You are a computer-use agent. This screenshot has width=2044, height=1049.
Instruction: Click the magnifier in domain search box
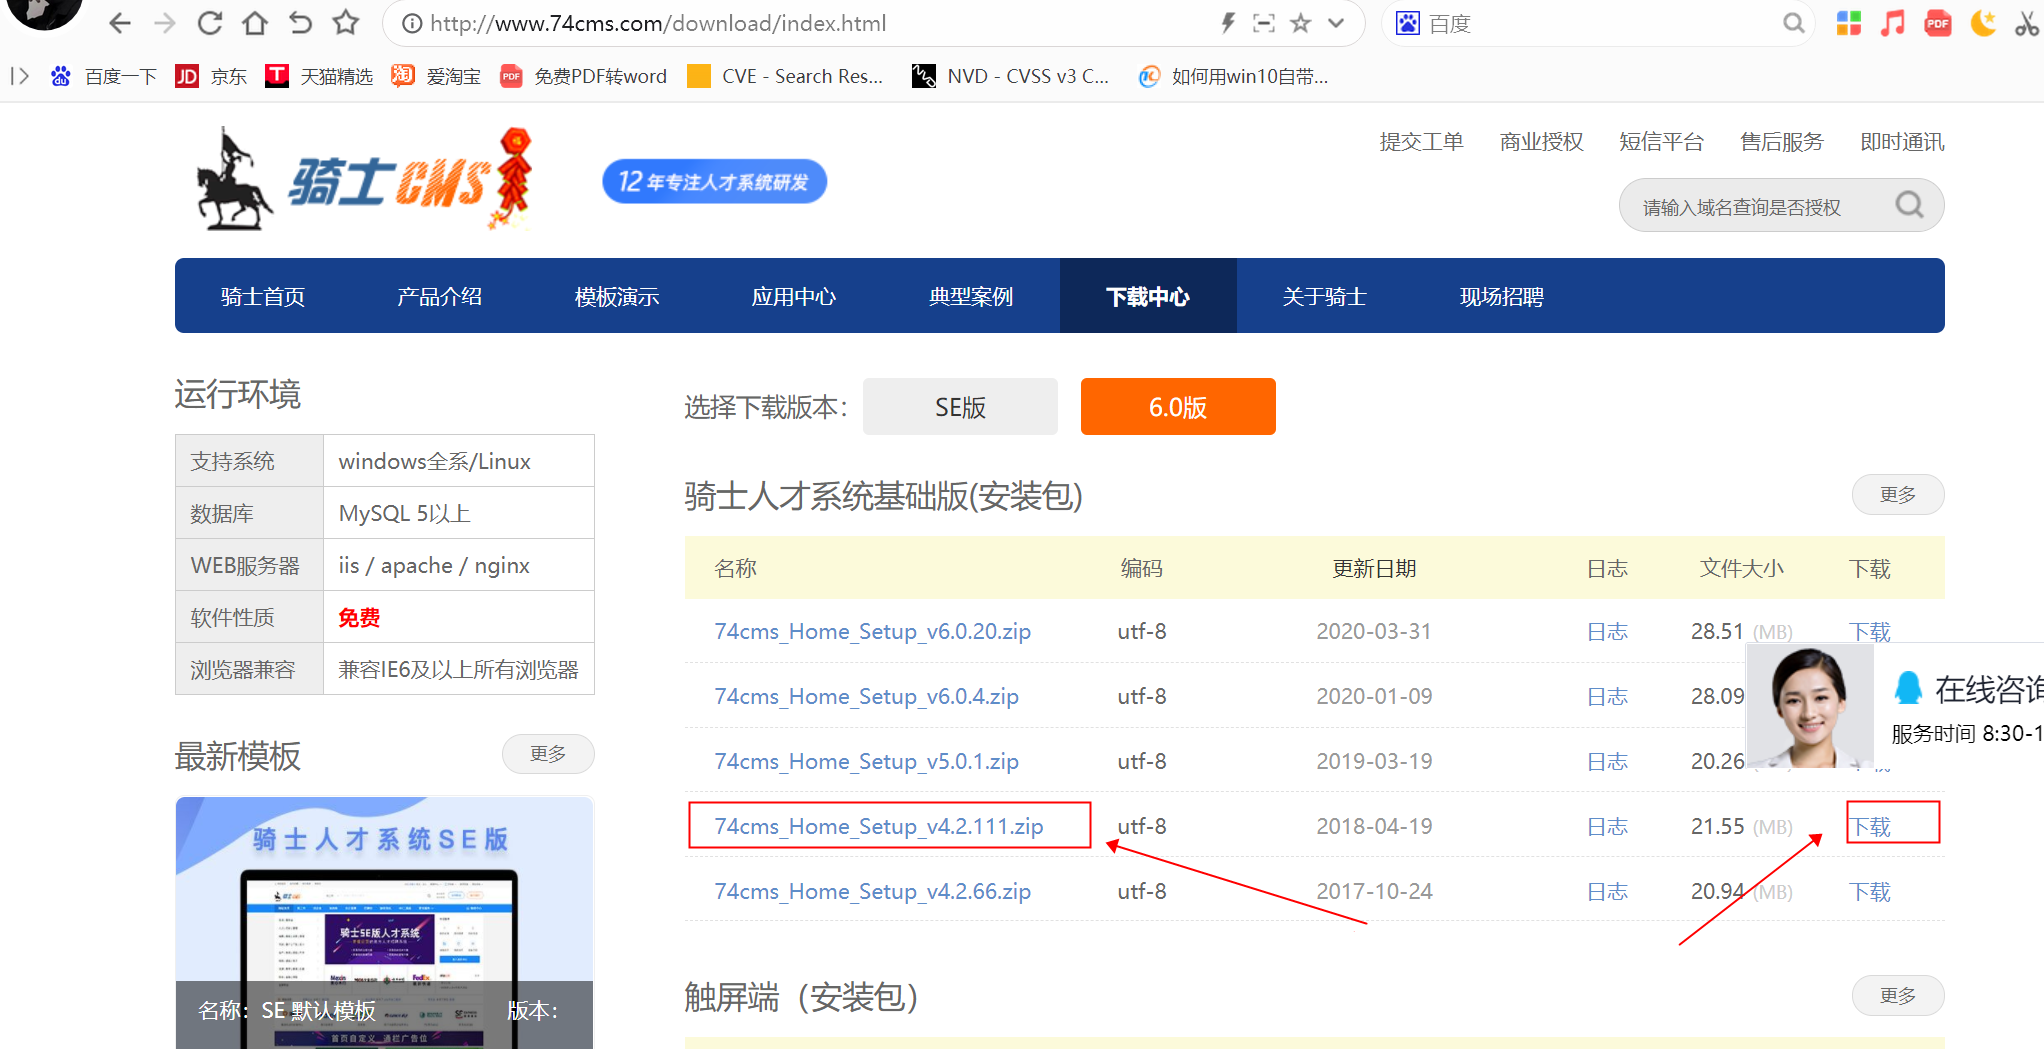(1909, 205)
